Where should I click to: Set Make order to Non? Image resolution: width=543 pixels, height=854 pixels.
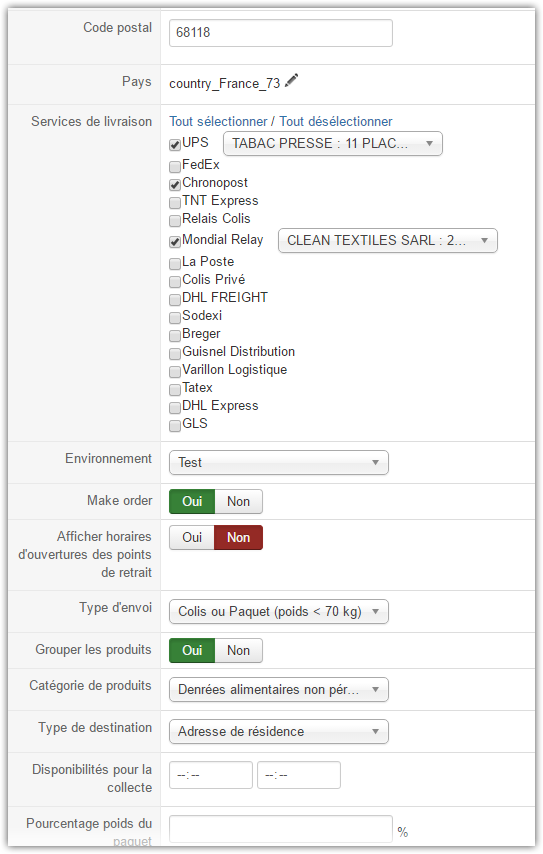pos(239,502)
